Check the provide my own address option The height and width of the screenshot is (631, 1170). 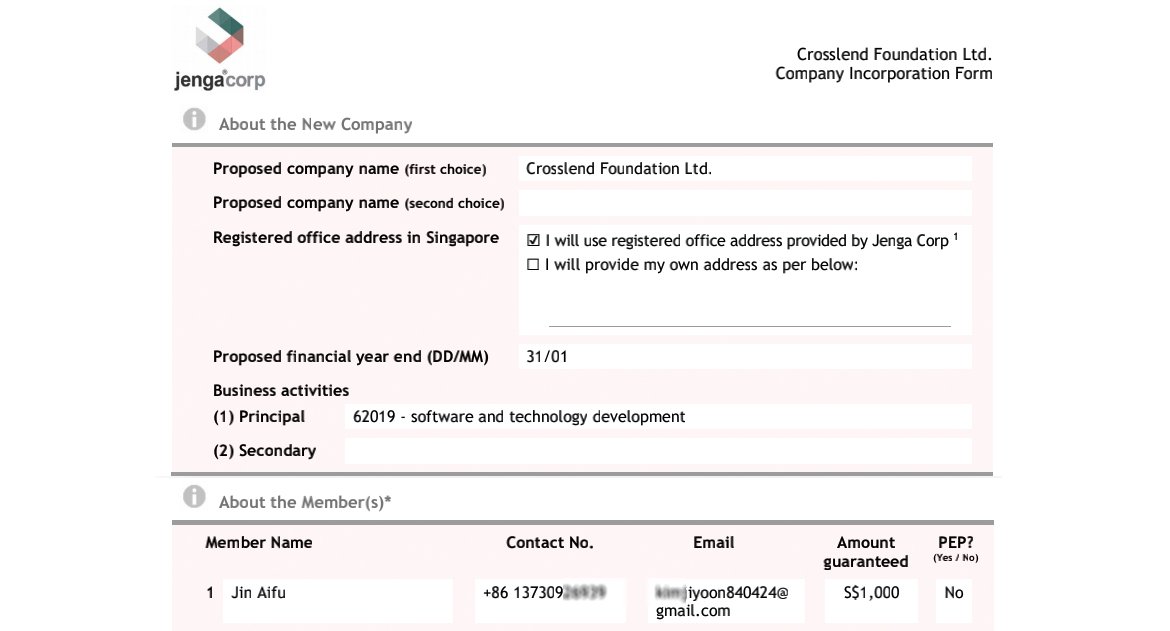(533, 264)
